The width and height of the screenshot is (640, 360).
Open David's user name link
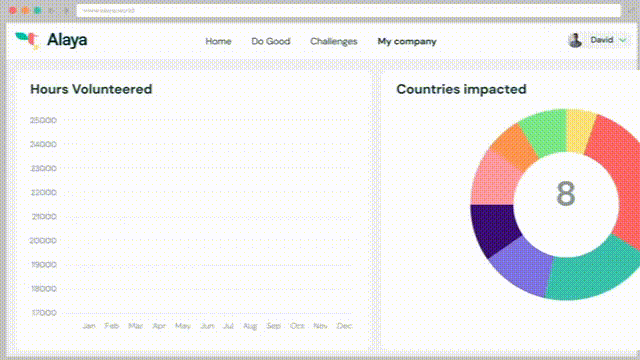(602, 40)
